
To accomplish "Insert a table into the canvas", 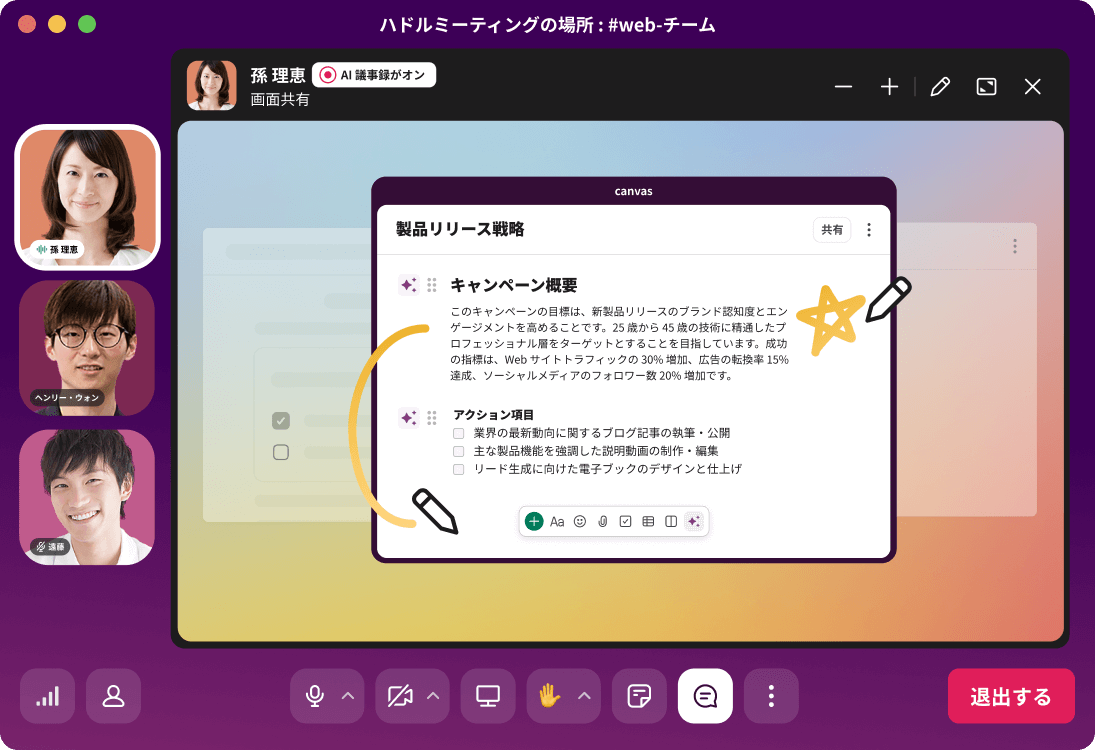I will 648,521.
